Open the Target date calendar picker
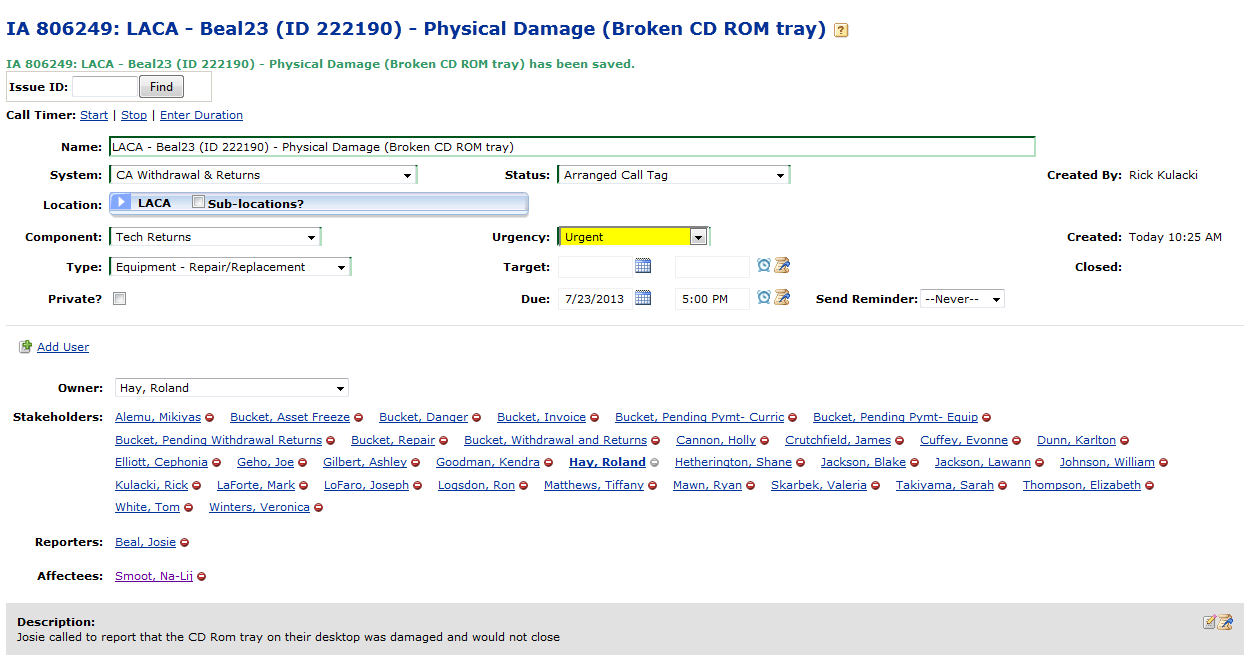Screen dimensions: 1245x657 643,266
